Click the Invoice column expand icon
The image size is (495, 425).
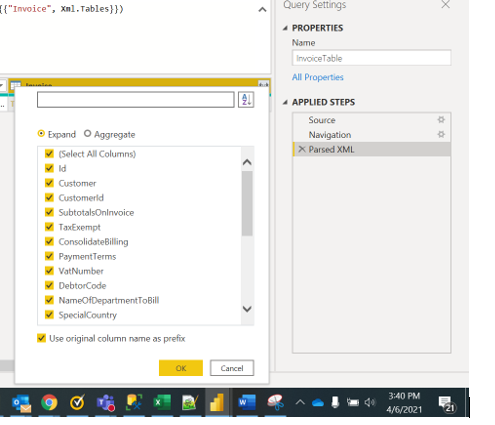263,85
